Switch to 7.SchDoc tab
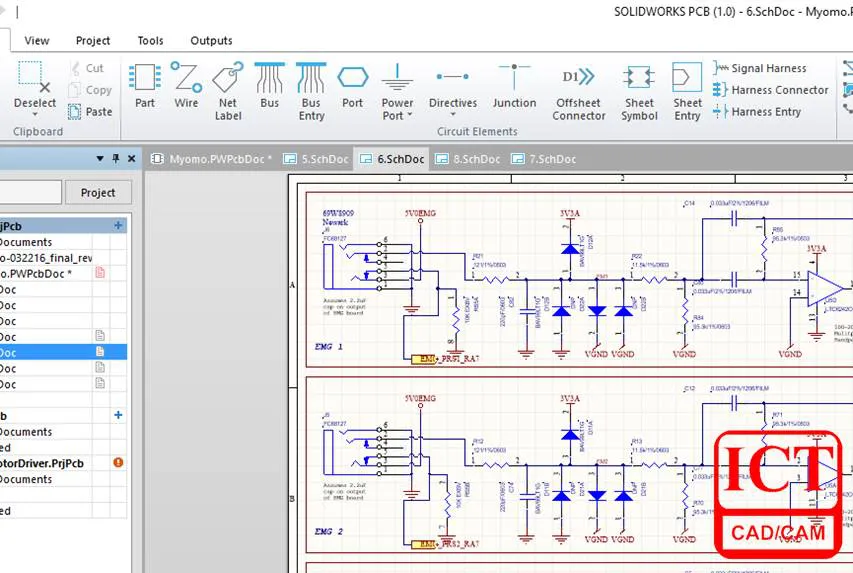The height and width of the screenshot is (573, 853). 543,159
